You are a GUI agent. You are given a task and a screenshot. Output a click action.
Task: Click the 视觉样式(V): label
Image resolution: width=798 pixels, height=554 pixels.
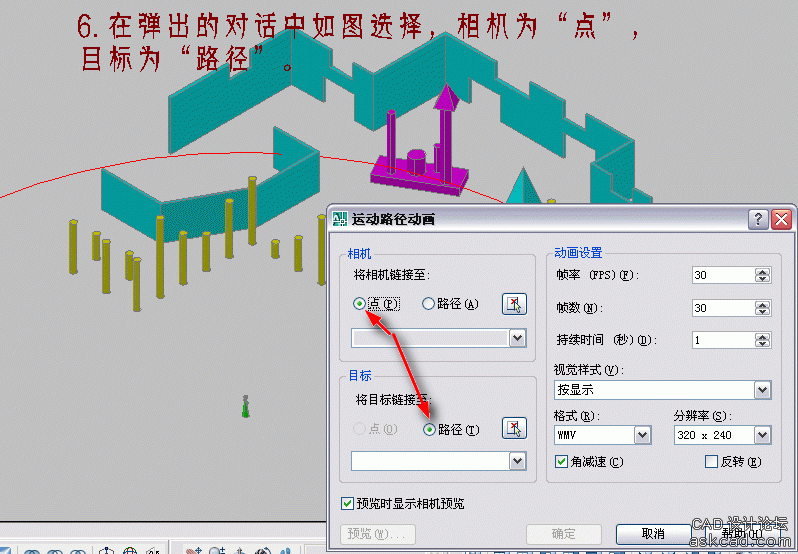pos(588,370)
